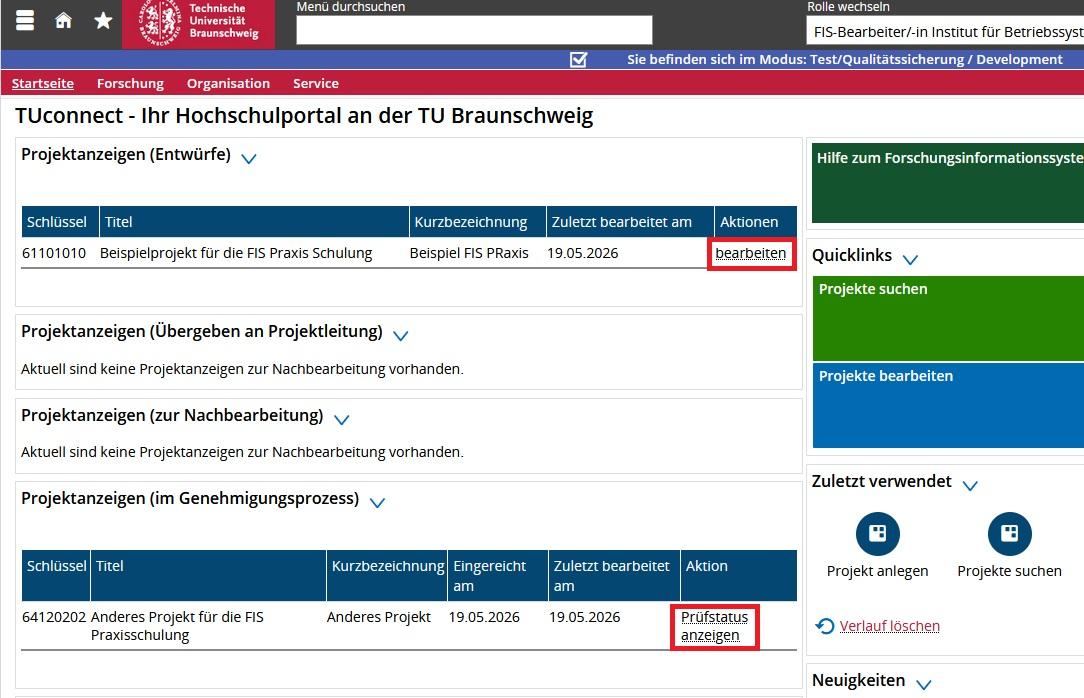Collapse im Genehmigungsprozess section
Screen dimensions: 1084x698
377,502
